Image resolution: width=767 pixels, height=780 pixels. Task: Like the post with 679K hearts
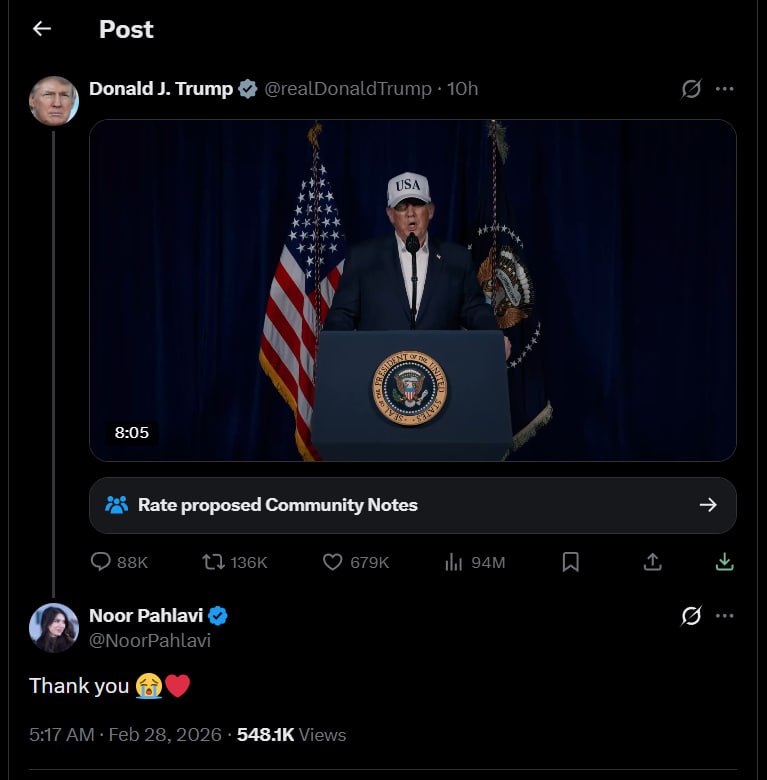coord(333,562)
